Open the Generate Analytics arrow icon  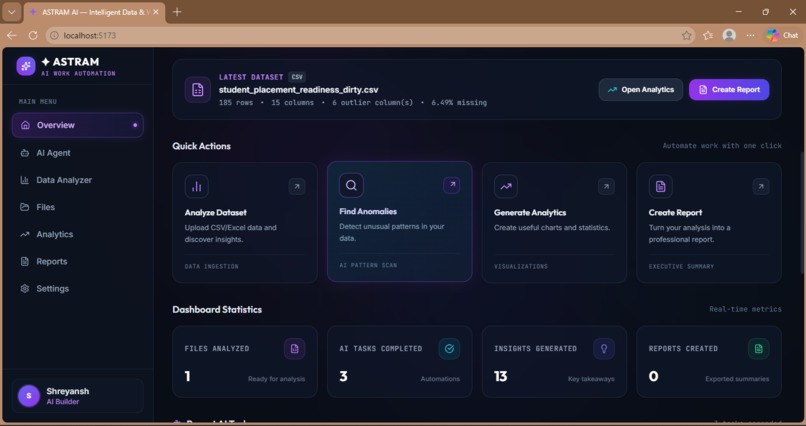tap(606, 187)
